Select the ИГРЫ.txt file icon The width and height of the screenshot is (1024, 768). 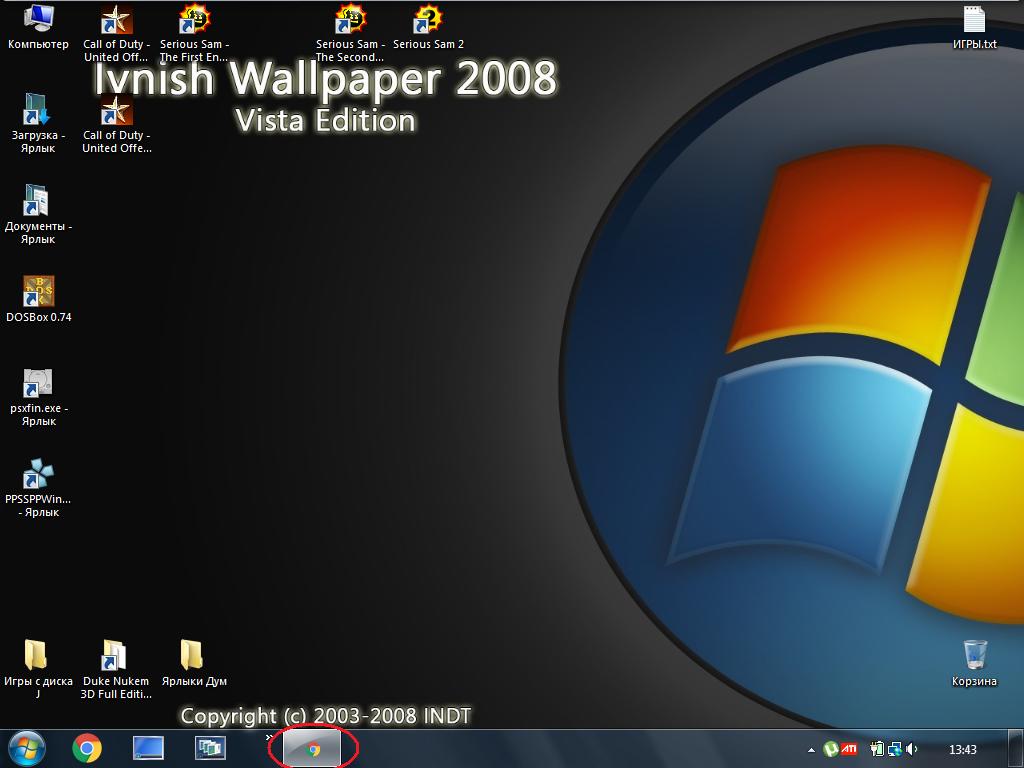click(974, 27)
